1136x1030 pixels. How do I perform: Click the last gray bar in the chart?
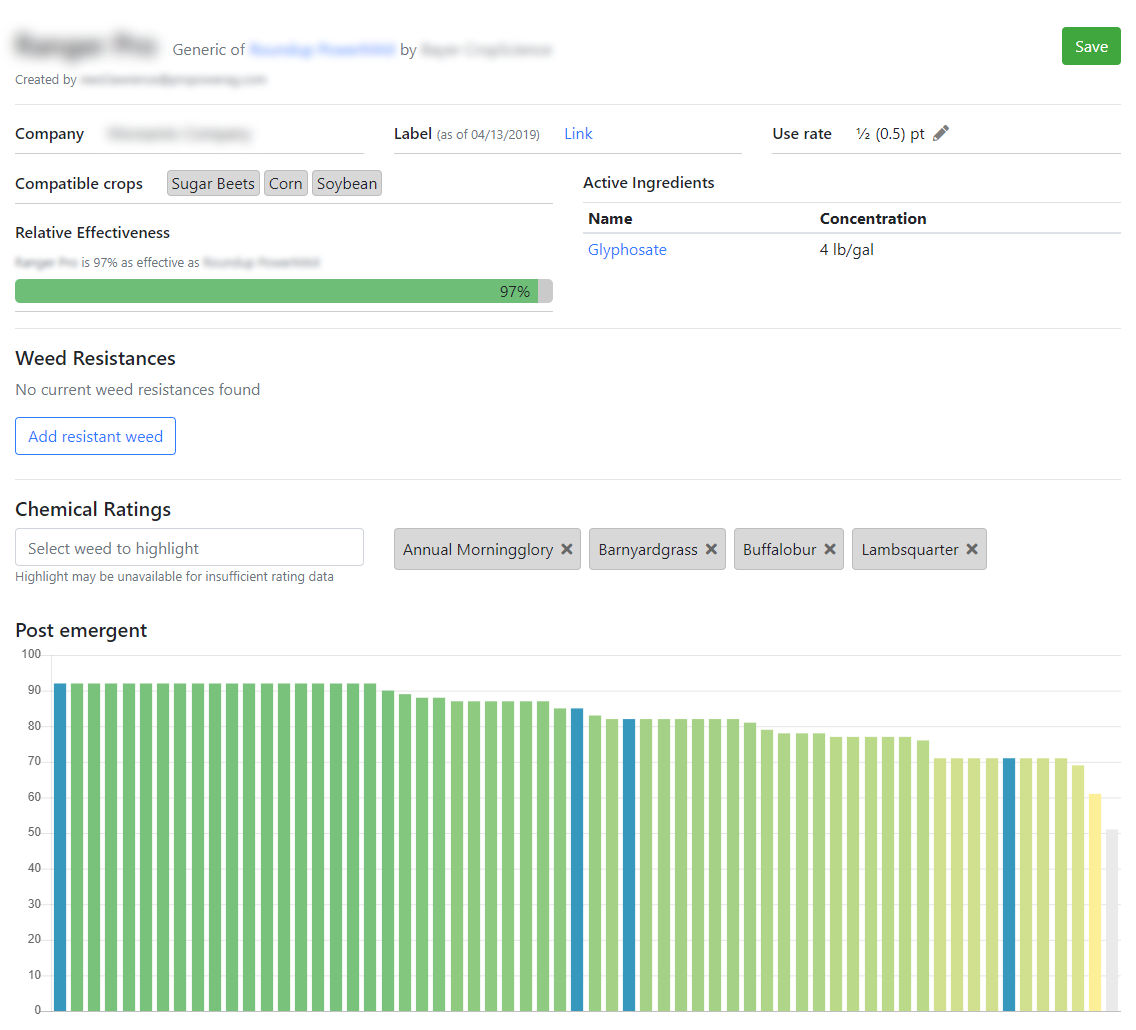coord(1112,919)
